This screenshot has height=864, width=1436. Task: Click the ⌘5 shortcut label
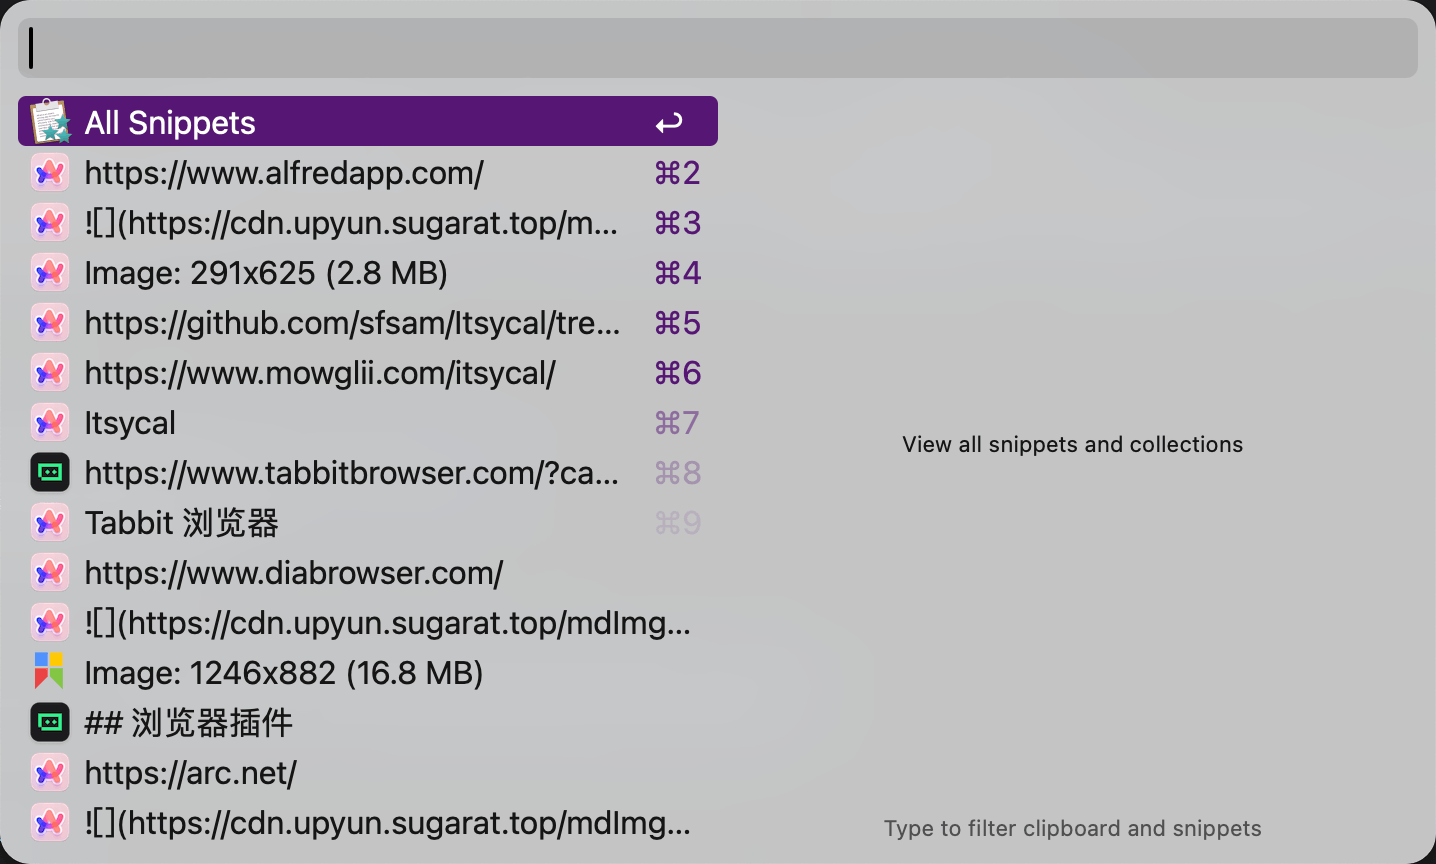(x=677, y=323)
